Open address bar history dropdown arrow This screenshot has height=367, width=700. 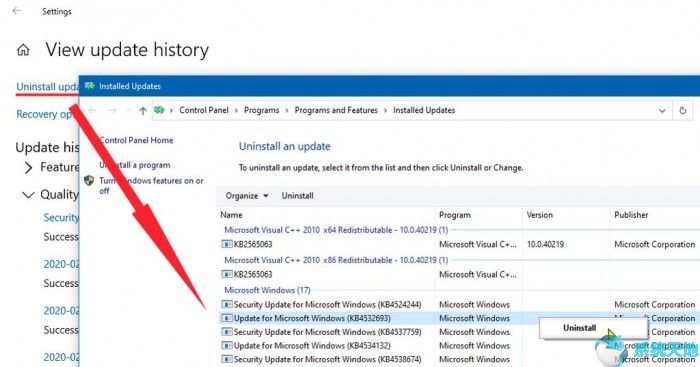click(x=662, y=111)
